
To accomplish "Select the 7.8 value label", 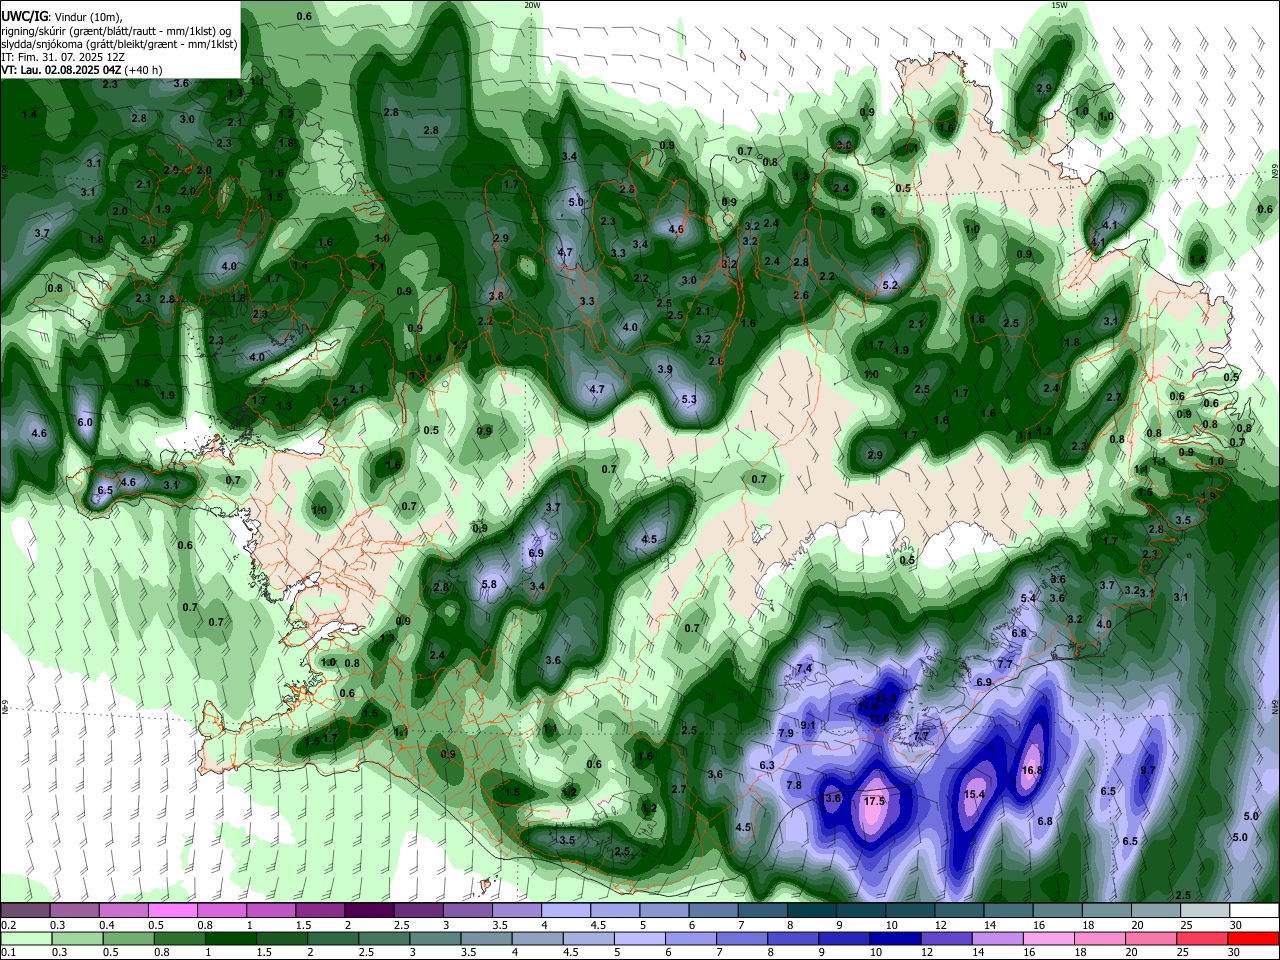I will tap(794, 785).
